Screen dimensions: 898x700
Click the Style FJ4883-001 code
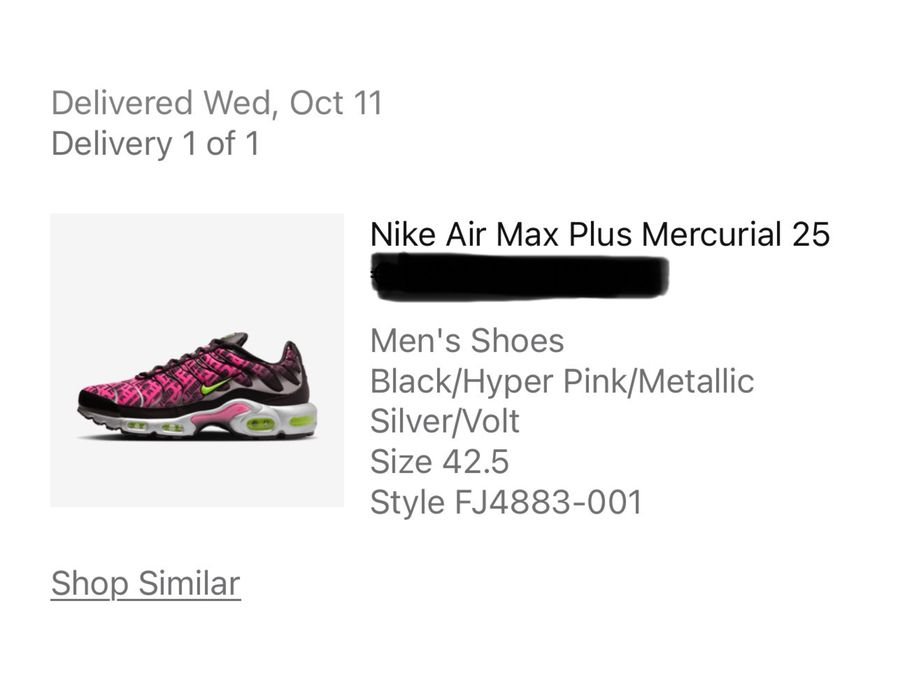pos(505,501)
